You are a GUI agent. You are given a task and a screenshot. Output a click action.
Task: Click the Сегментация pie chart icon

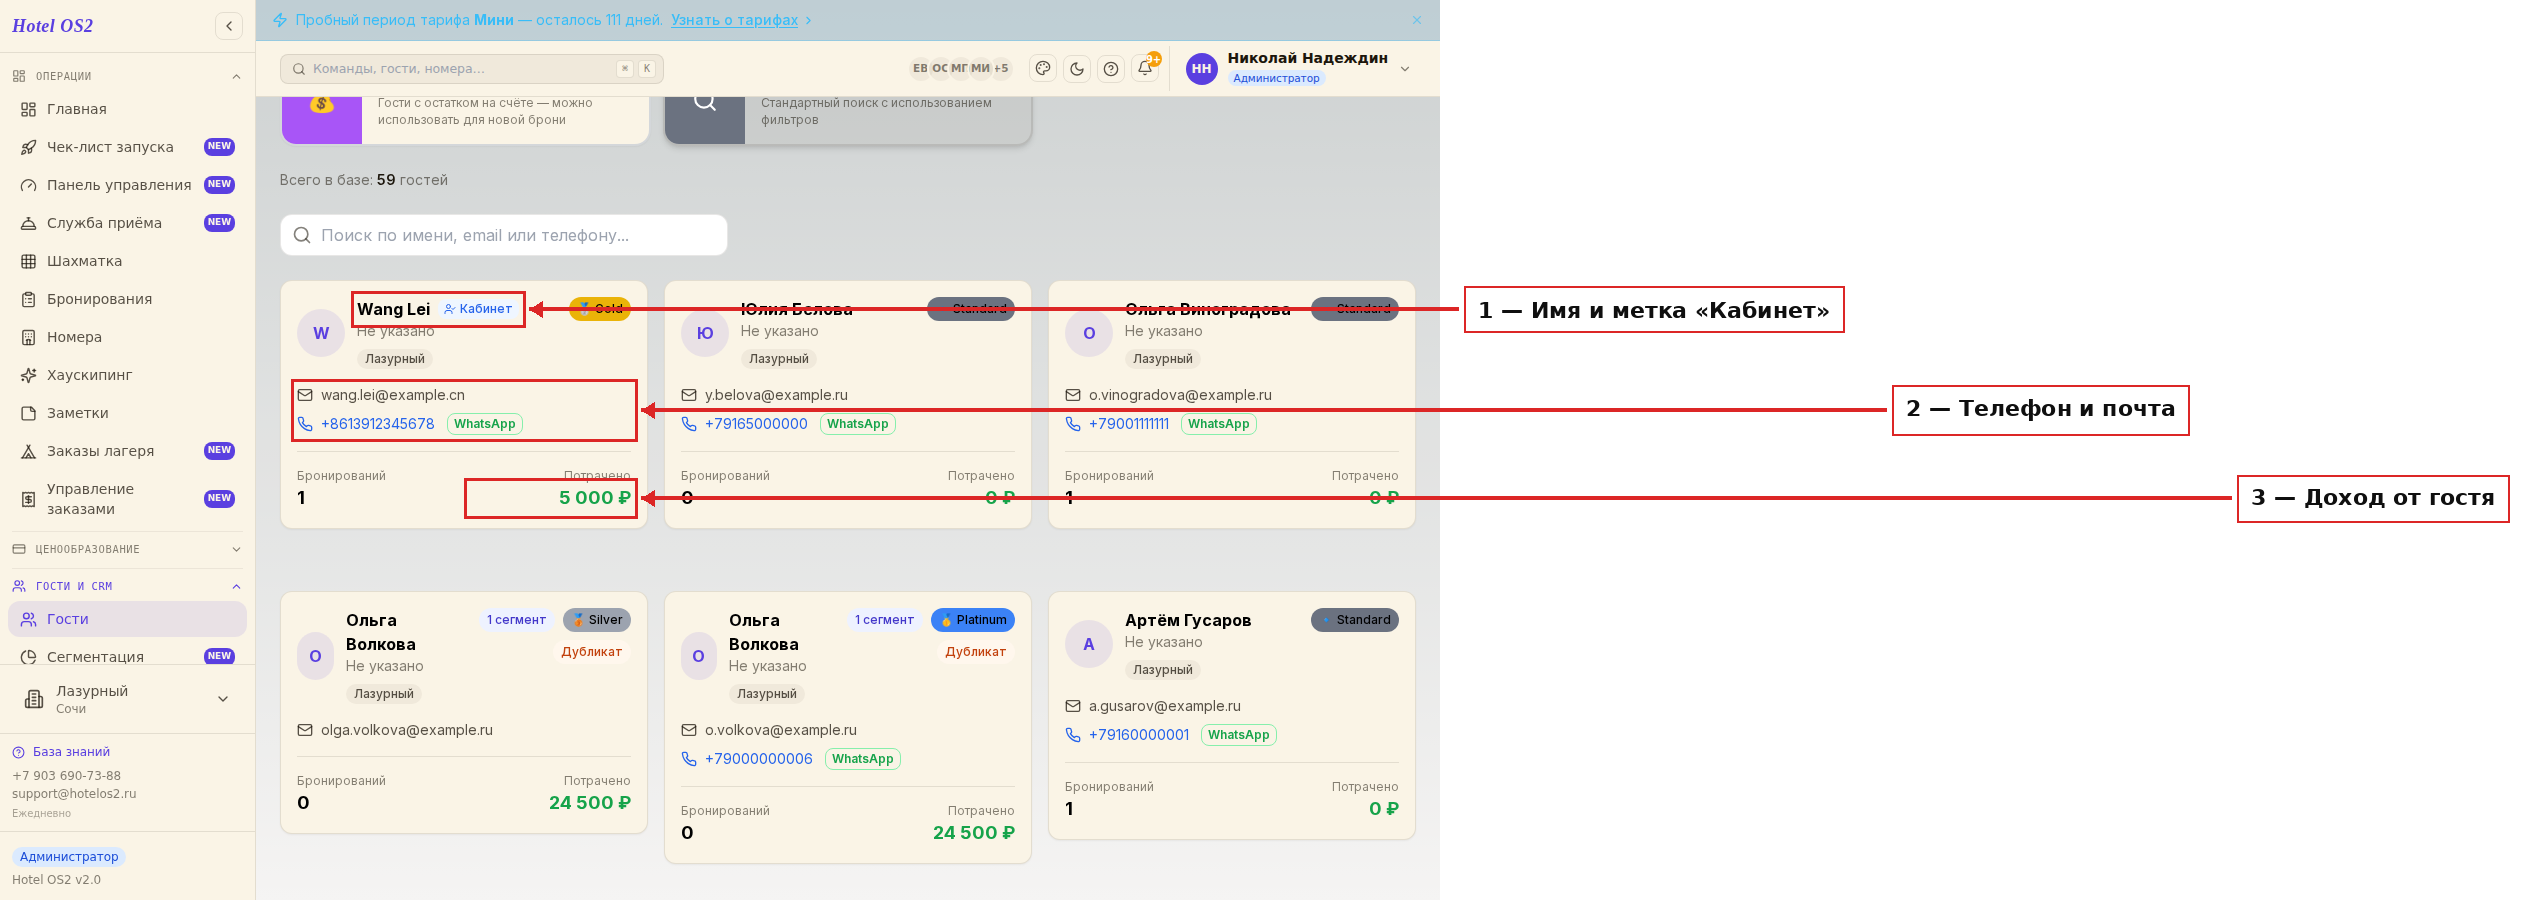29,657
